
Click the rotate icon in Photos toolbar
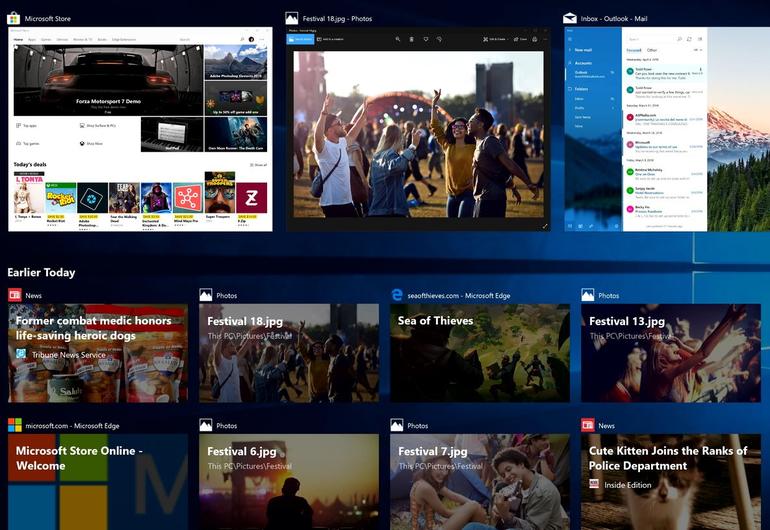[440, 39]
